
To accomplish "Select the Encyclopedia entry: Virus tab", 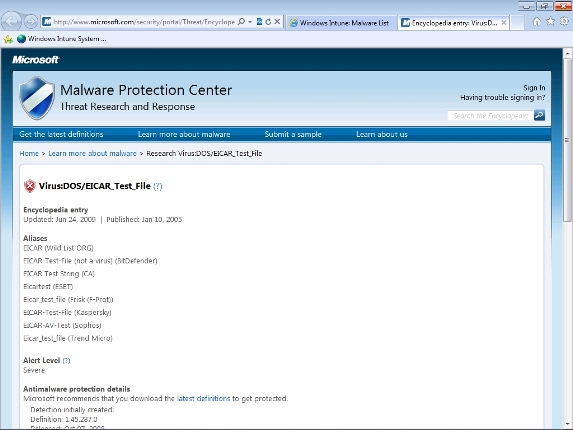I will coord(453,23).
